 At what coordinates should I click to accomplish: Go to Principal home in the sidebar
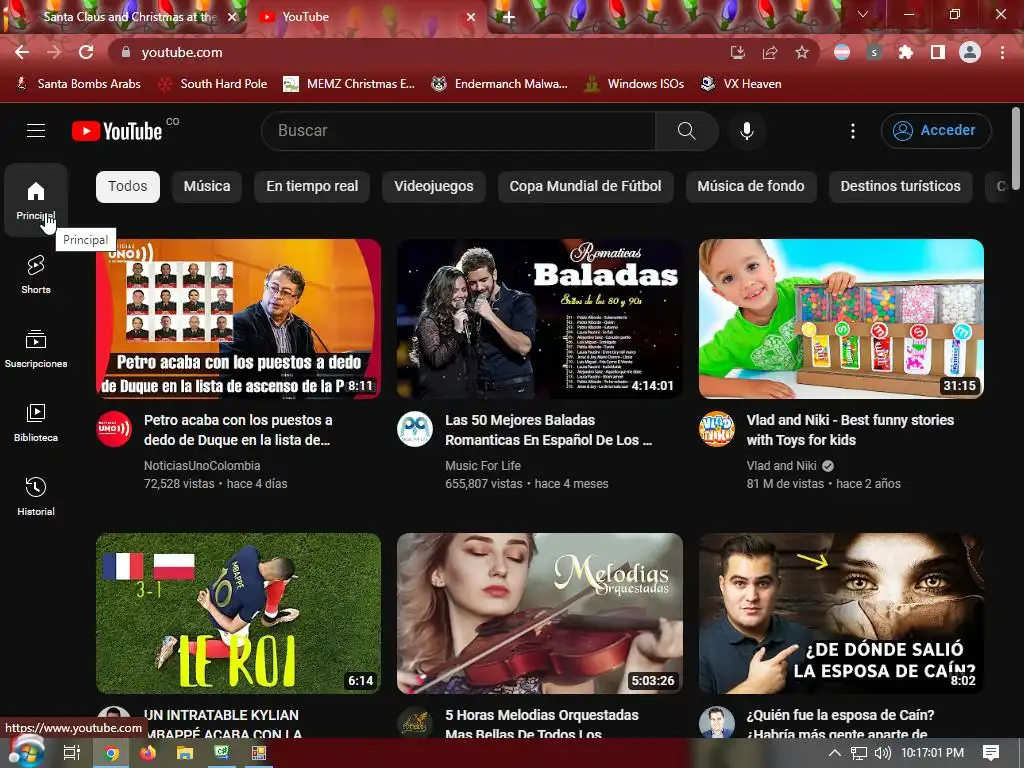(36, 200)
